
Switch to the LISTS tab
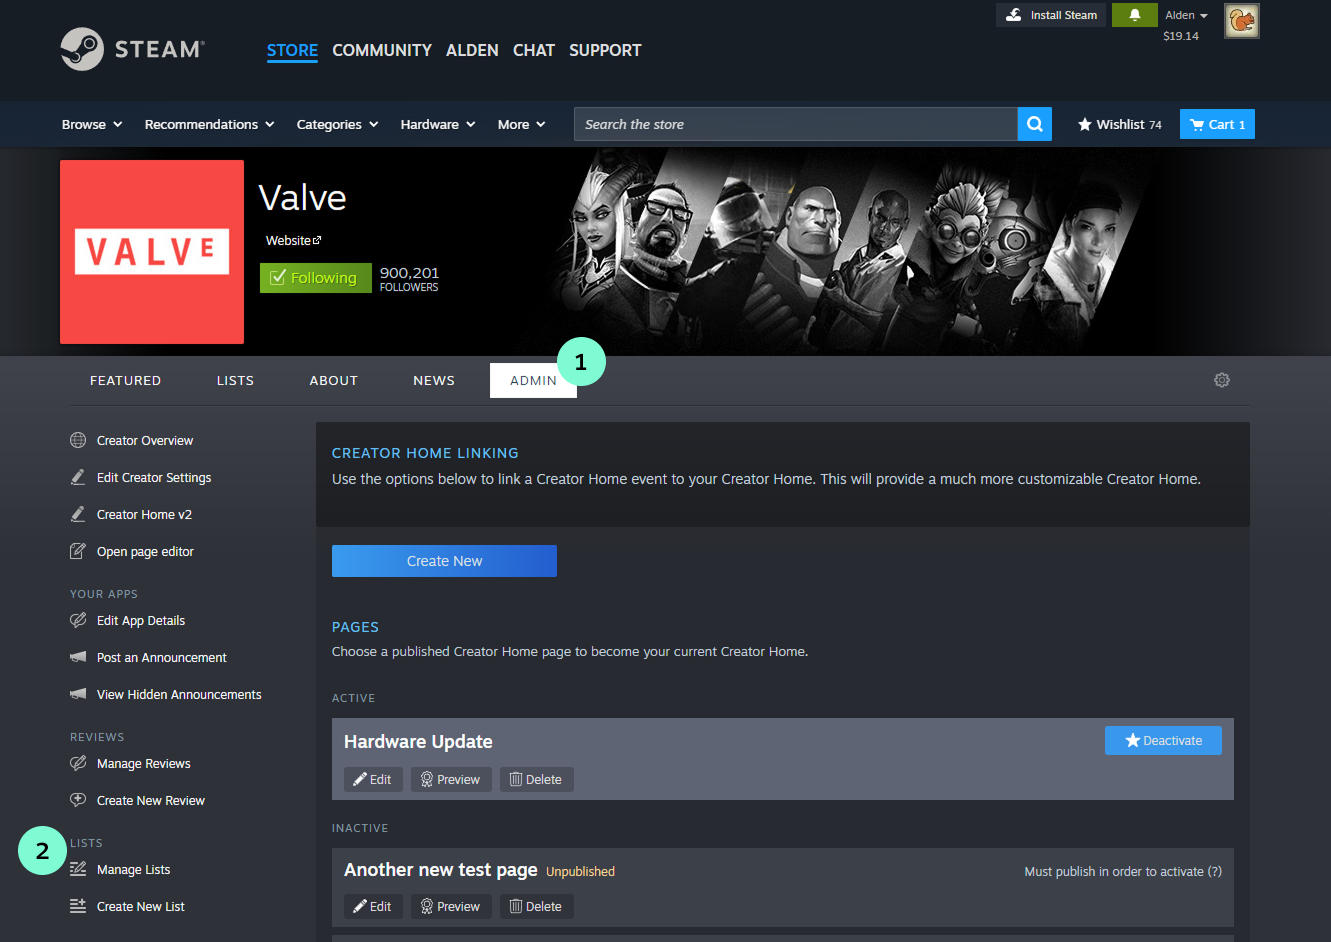[235, 380]
